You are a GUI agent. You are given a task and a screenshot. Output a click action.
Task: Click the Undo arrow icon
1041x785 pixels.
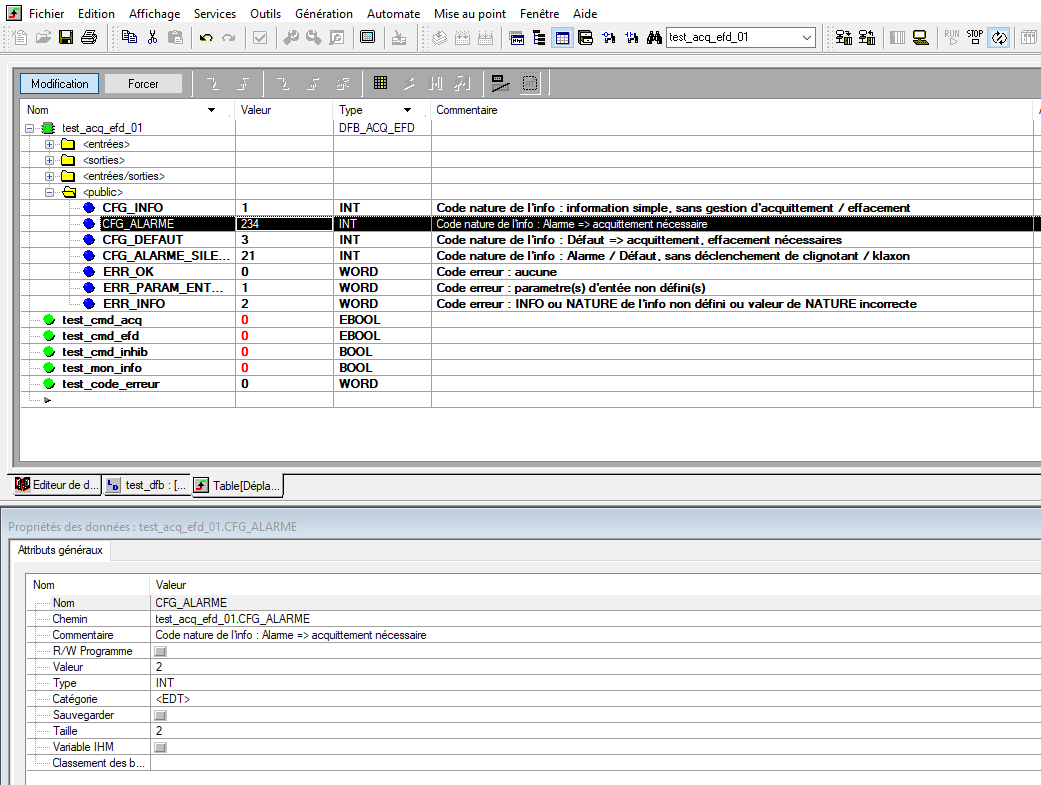206,38
